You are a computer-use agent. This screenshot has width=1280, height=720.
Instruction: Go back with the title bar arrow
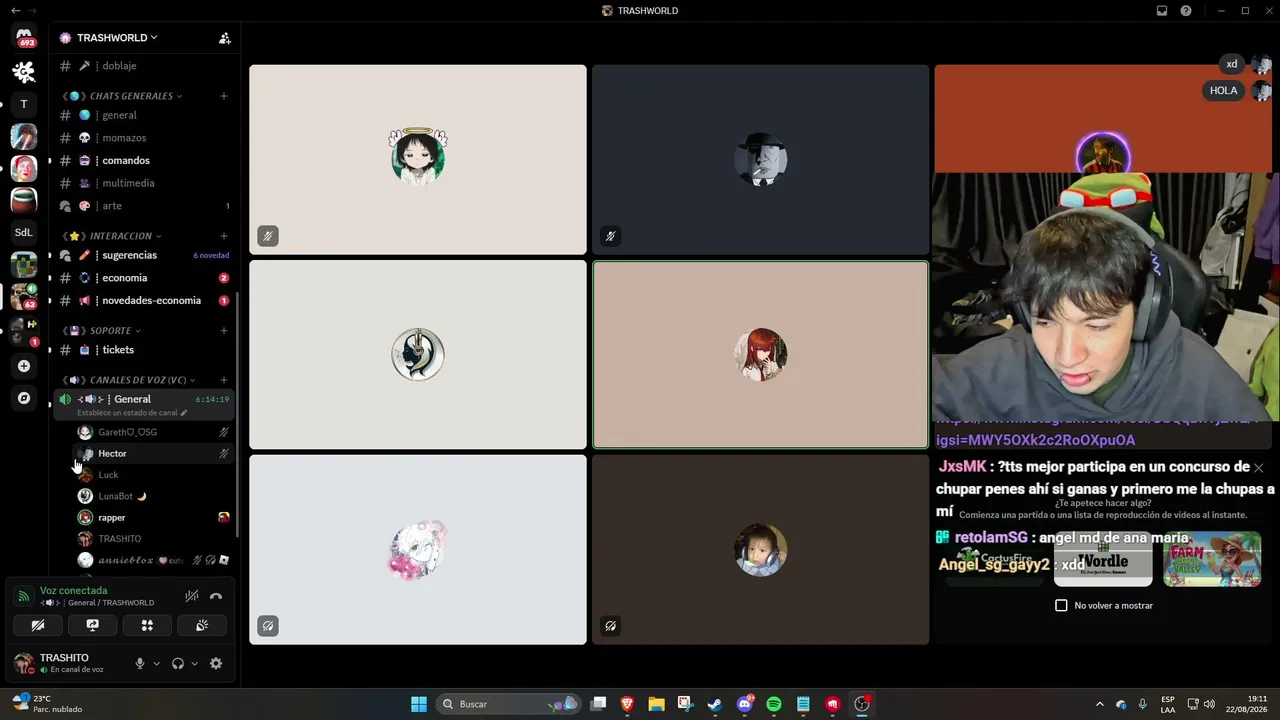point(15,11)
